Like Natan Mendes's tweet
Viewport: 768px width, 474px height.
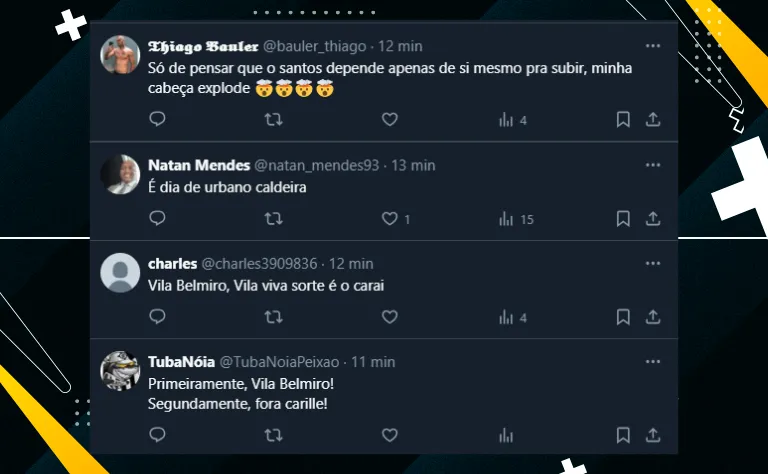point(390,219)
